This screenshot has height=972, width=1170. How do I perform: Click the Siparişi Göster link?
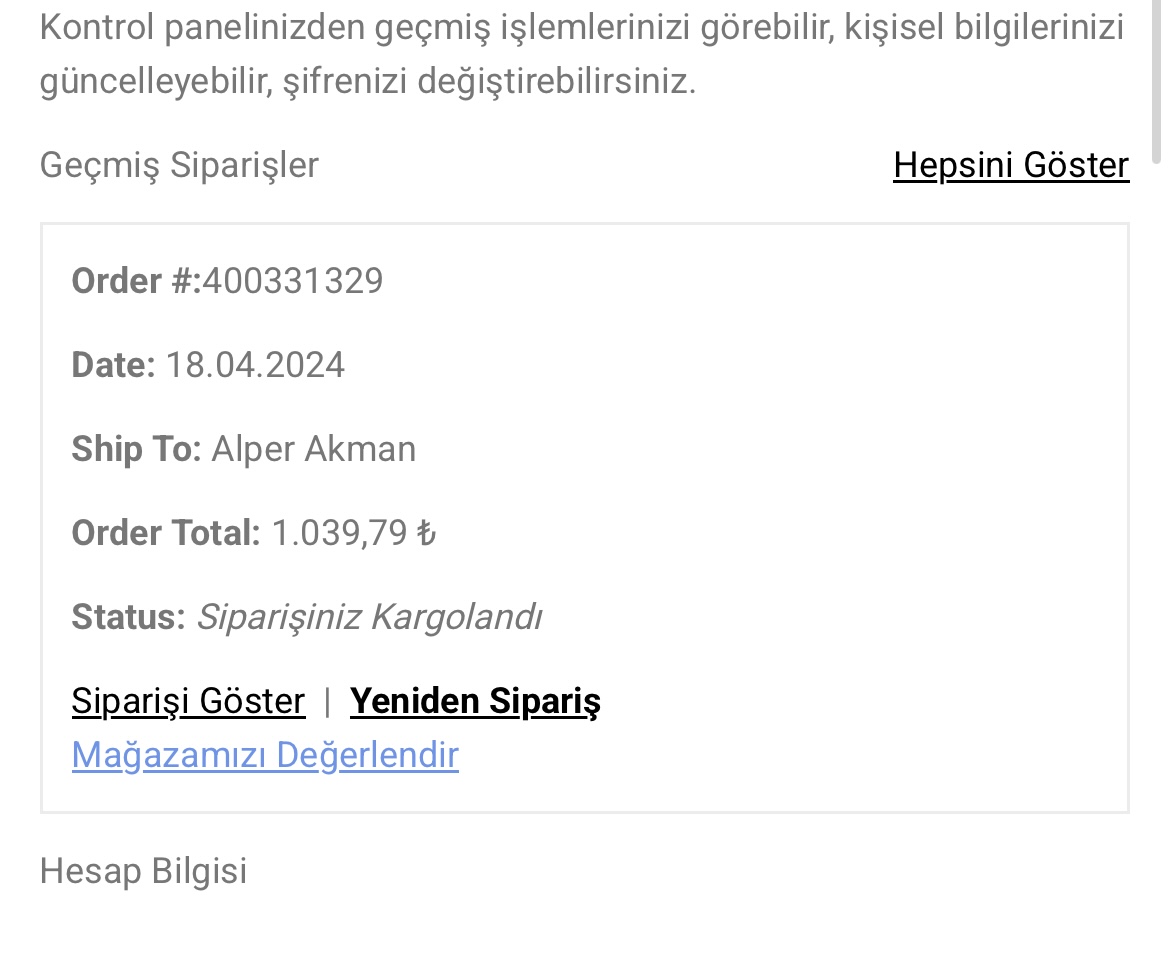[188, 701]
